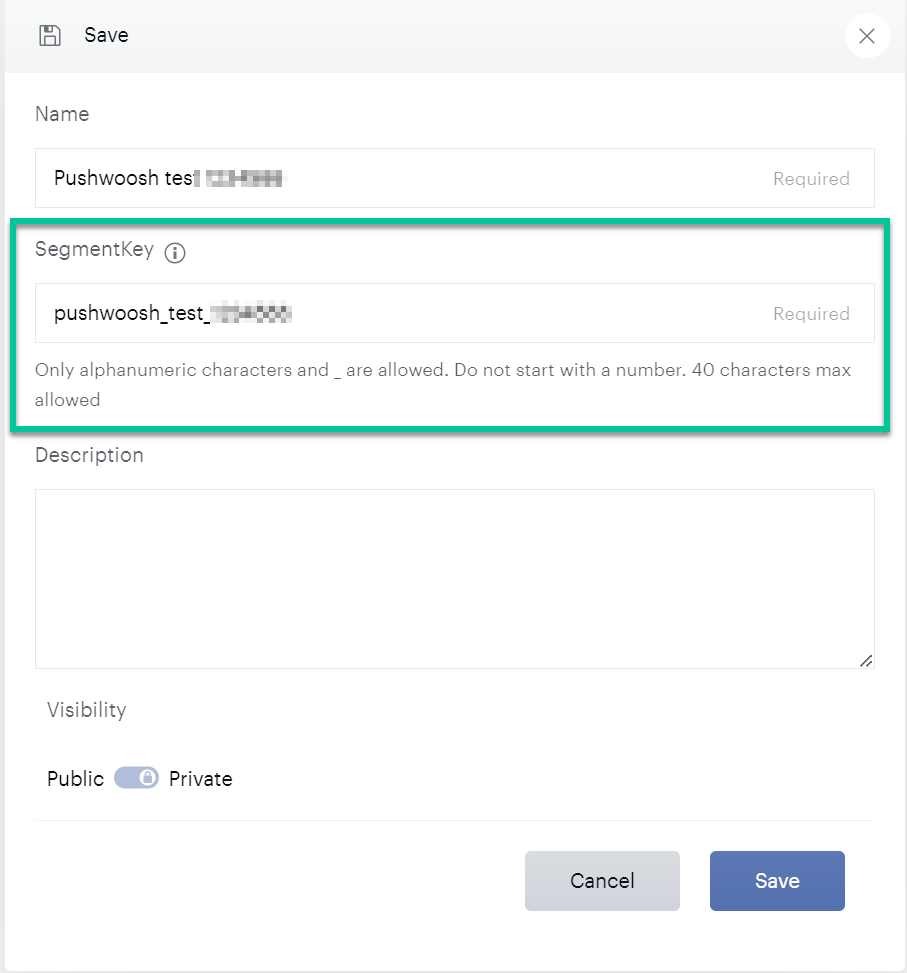Click the SegmentKey info icon

[175, 253]
